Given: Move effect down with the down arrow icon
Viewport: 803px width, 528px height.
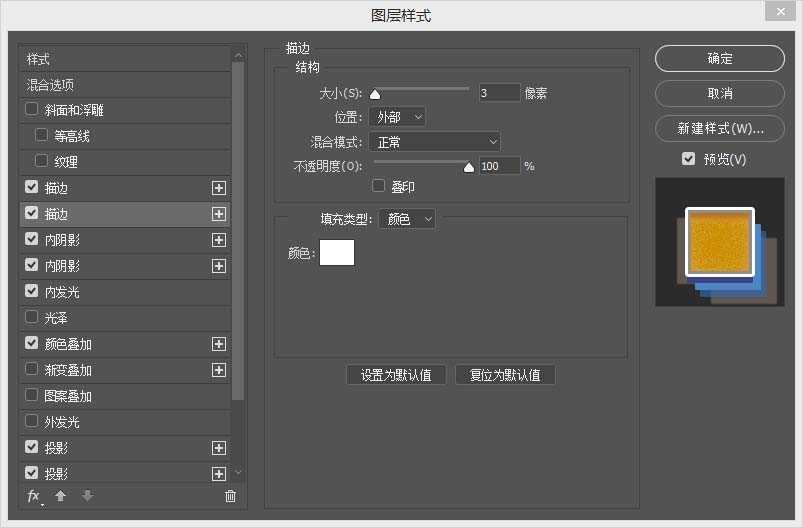Looking at the screenshot, I should tap(86, 496).
